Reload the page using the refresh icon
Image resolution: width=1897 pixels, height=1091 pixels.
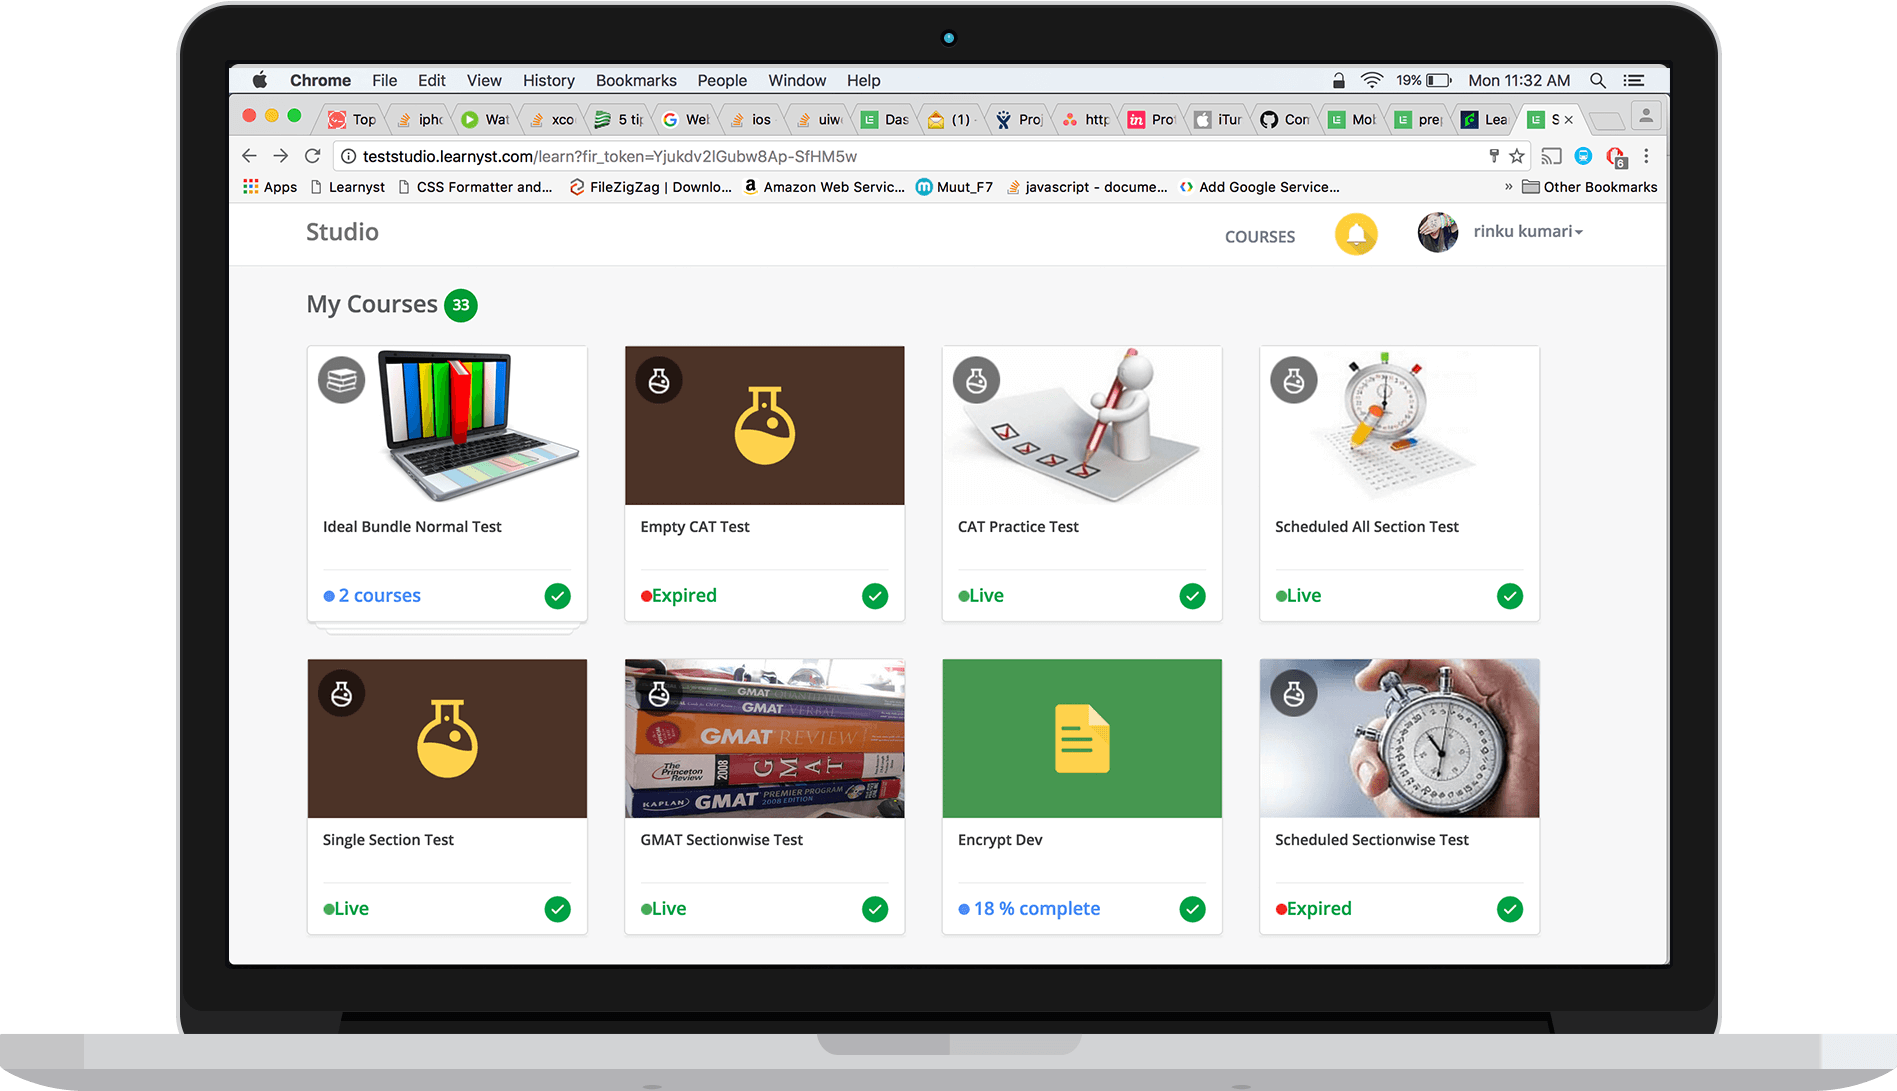[313, 156]
